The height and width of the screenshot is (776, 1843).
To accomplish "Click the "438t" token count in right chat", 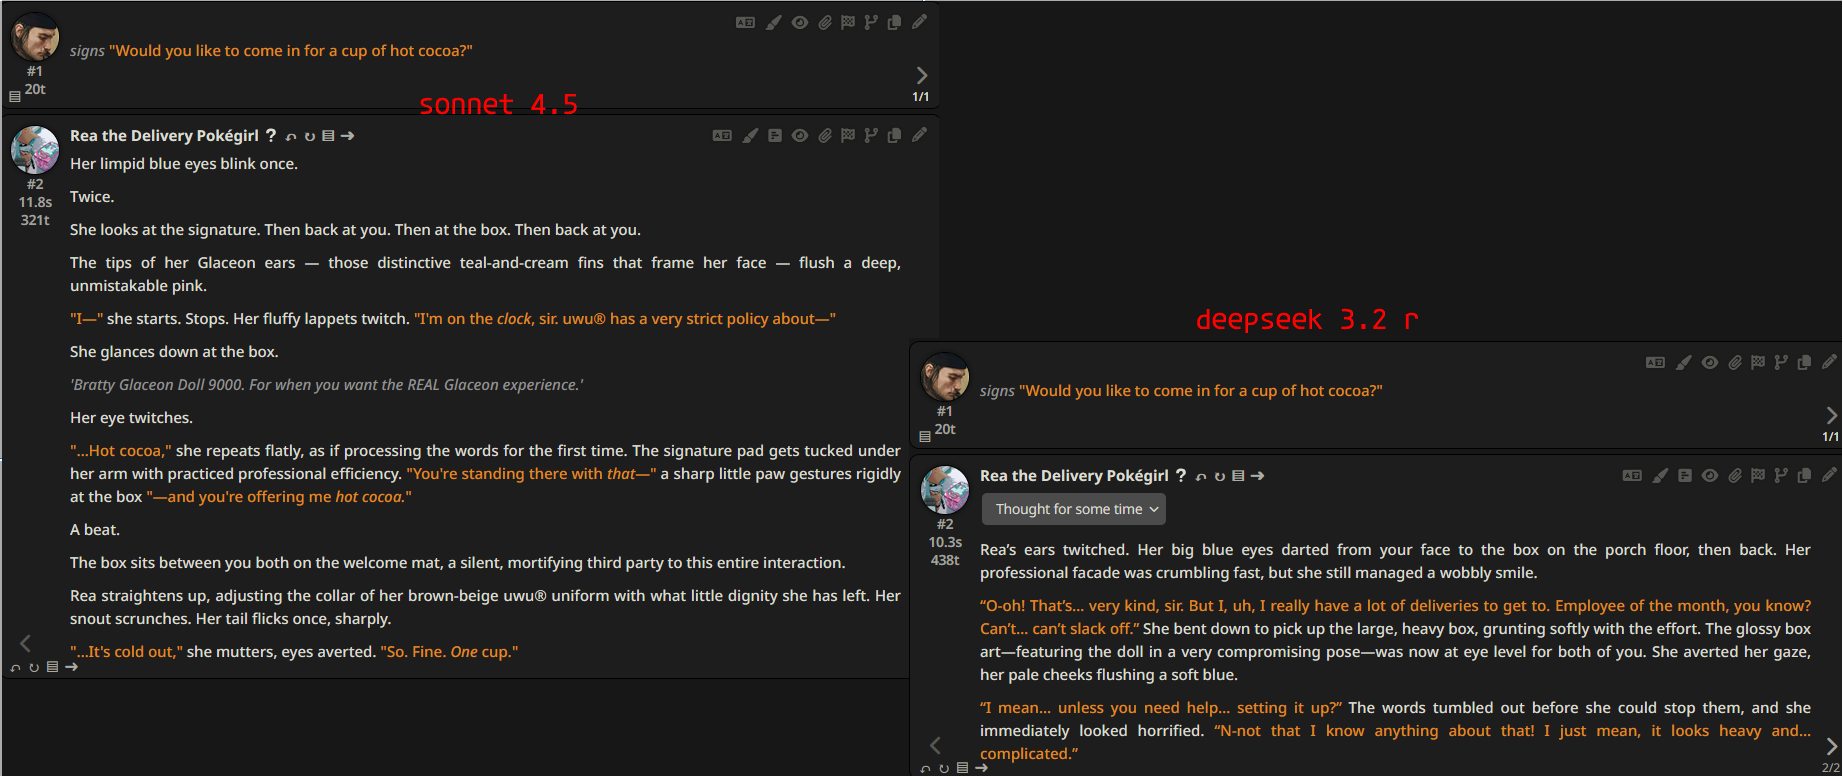I will tap(945, 560).
